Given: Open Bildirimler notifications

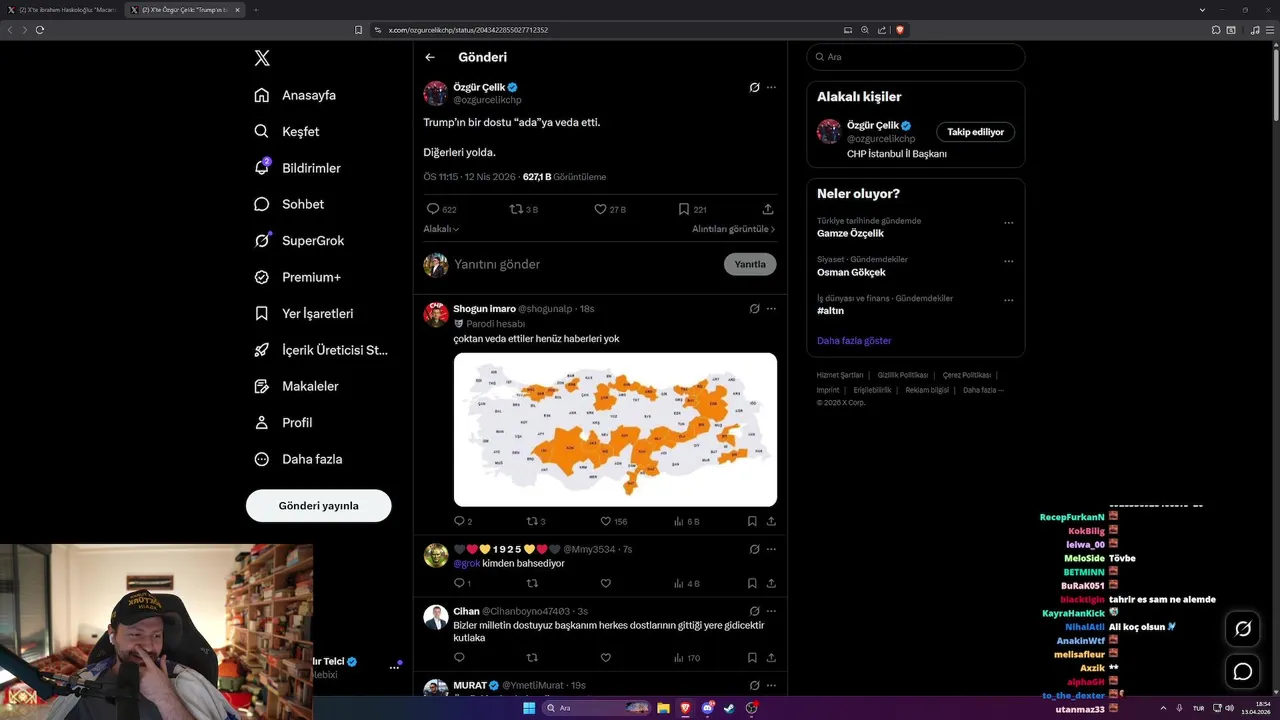Looking at the screenshot, I should (x=297, y=168).
